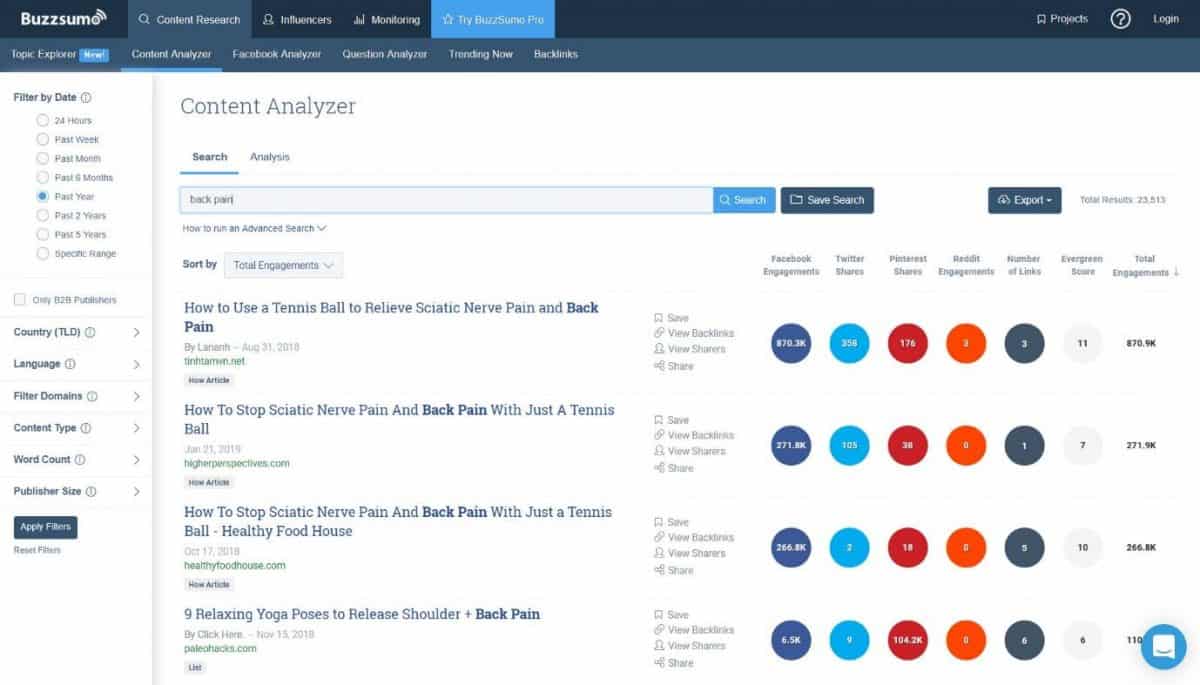
Task: Click the Login link
Action: pyautogui.click(x=1166, y=19)
